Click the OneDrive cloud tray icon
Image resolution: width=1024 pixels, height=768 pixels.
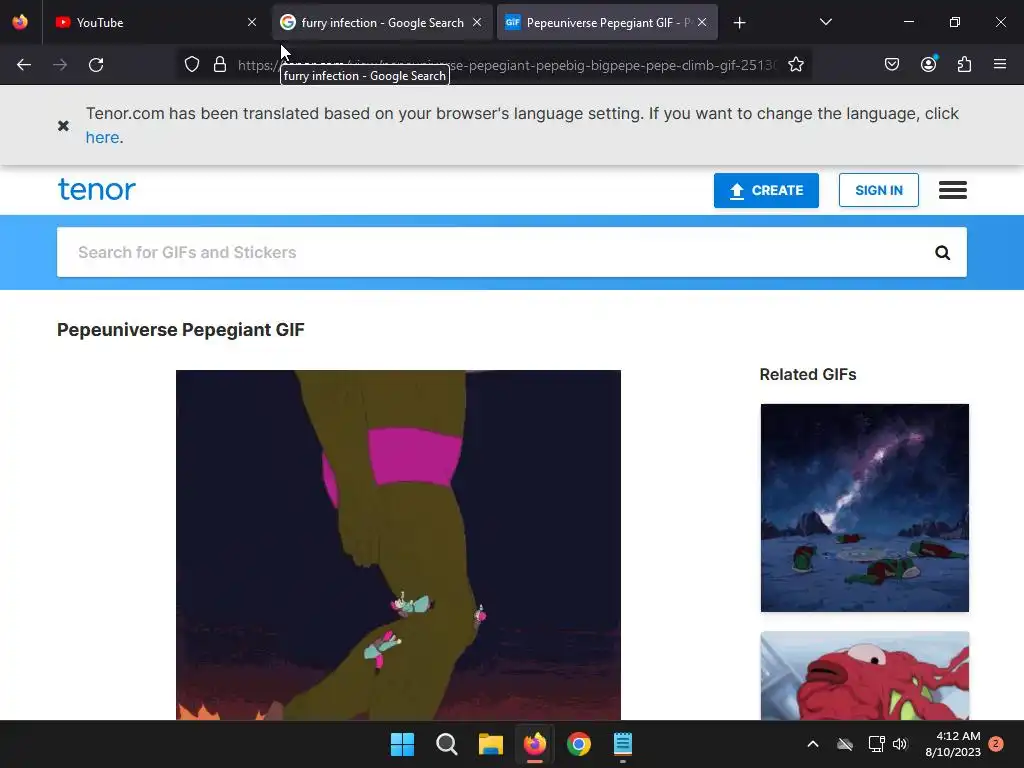pyautogui.click(x=845, y=744)
